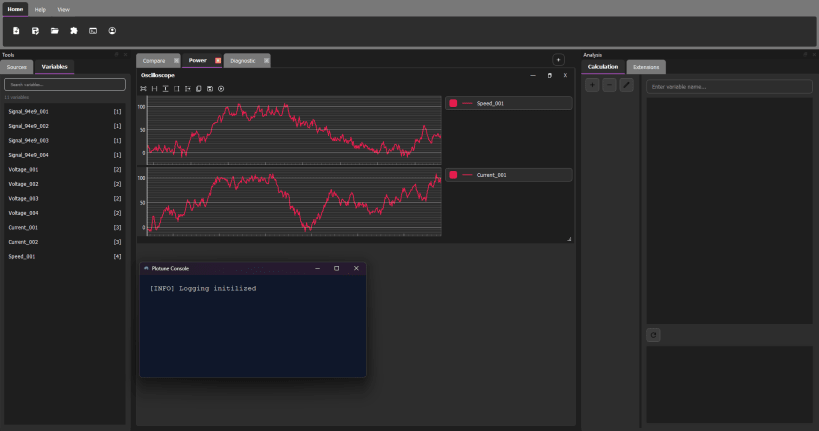Viewport: 819px width, 431px height.
Task: Open the console terminal icon
Action: [x=93, y=31]
